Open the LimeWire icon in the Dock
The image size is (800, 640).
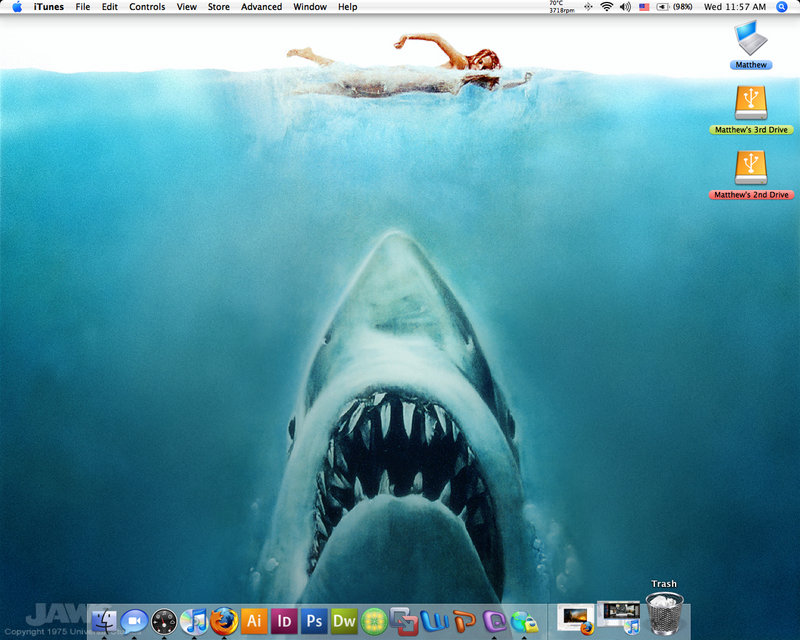374,621
